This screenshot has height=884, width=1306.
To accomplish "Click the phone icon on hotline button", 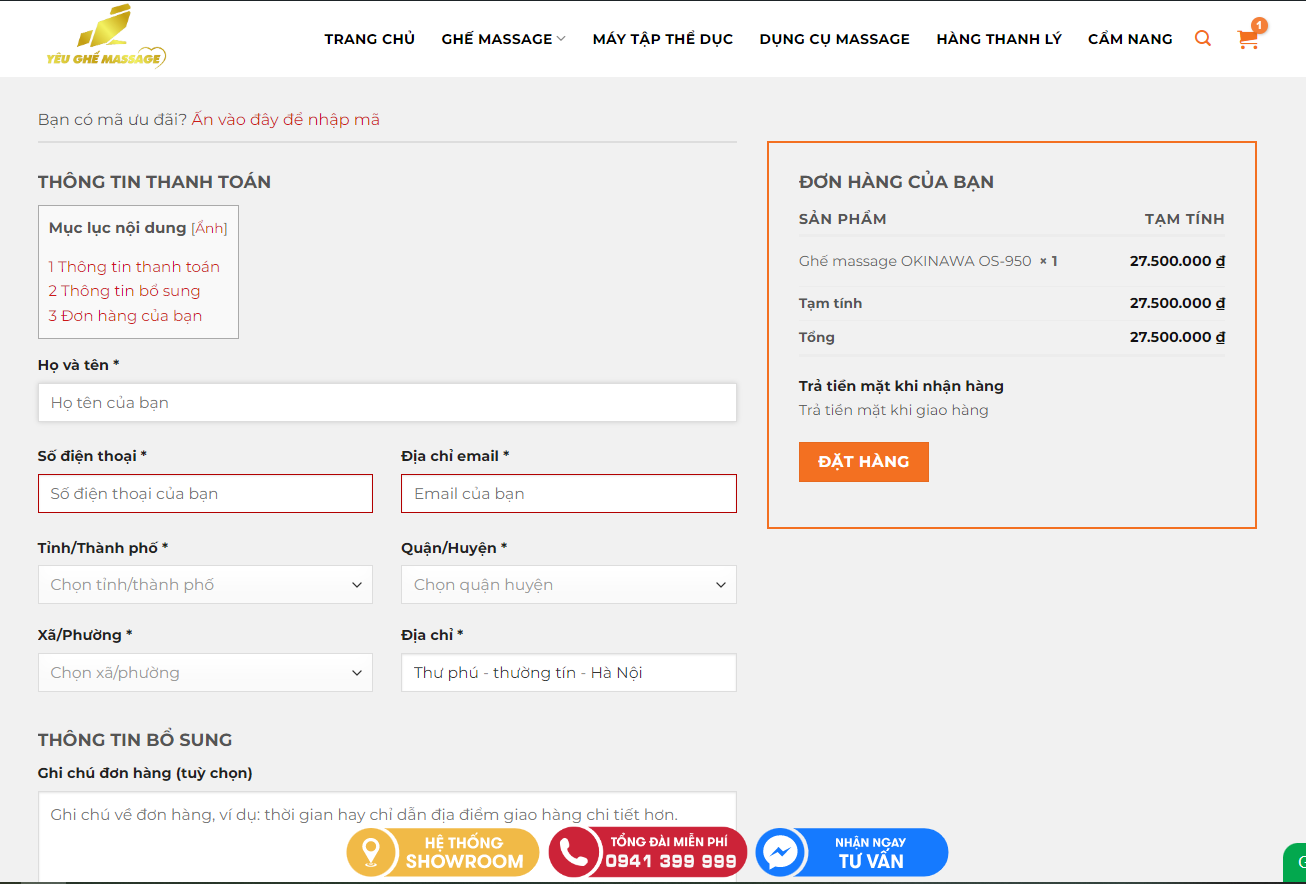I will pos(572,852).
